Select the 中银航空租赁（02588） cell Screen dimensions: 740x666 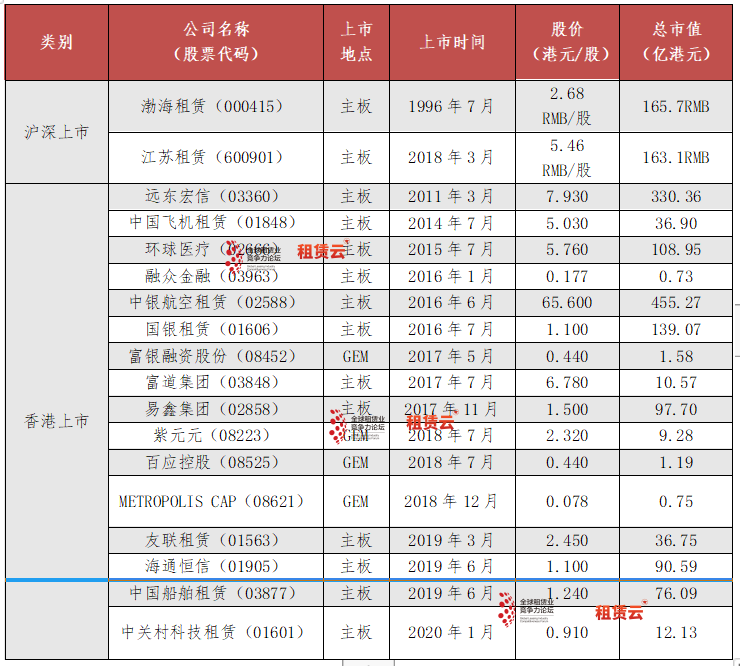[216, 303]
